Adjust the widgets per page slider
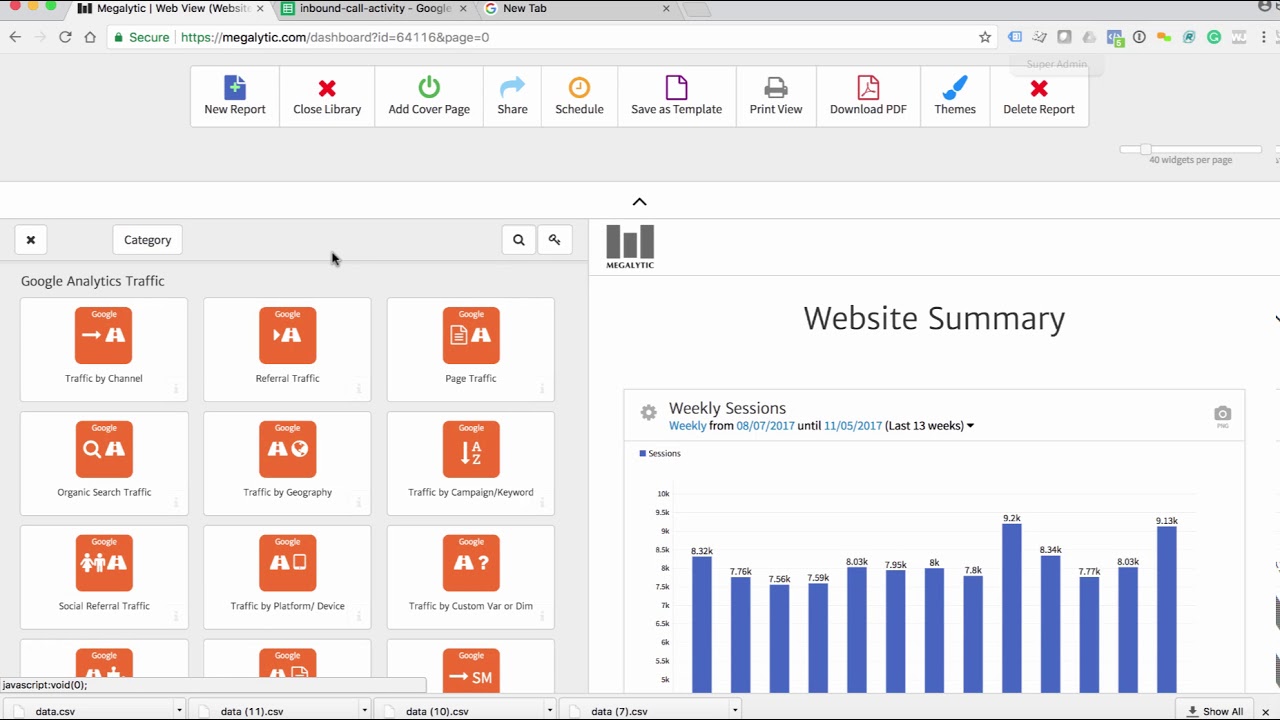 [1146, 149]
